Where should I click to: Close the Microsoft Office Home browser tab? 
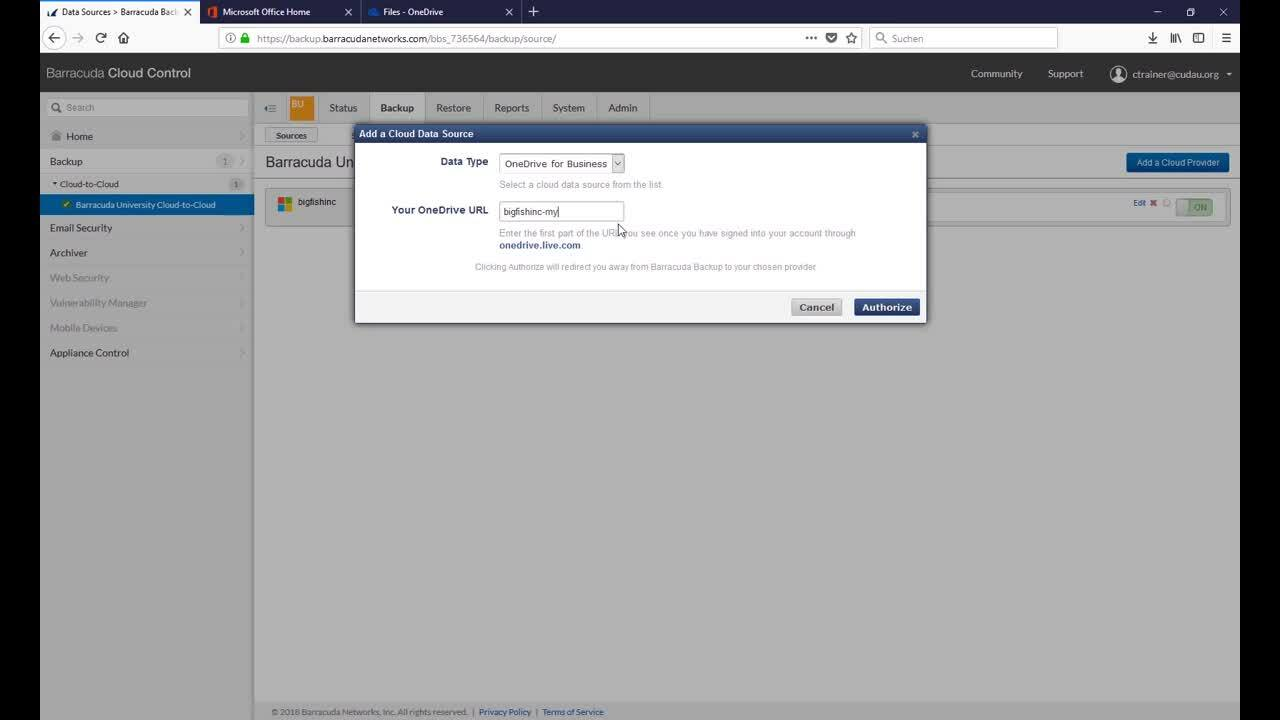348,12
